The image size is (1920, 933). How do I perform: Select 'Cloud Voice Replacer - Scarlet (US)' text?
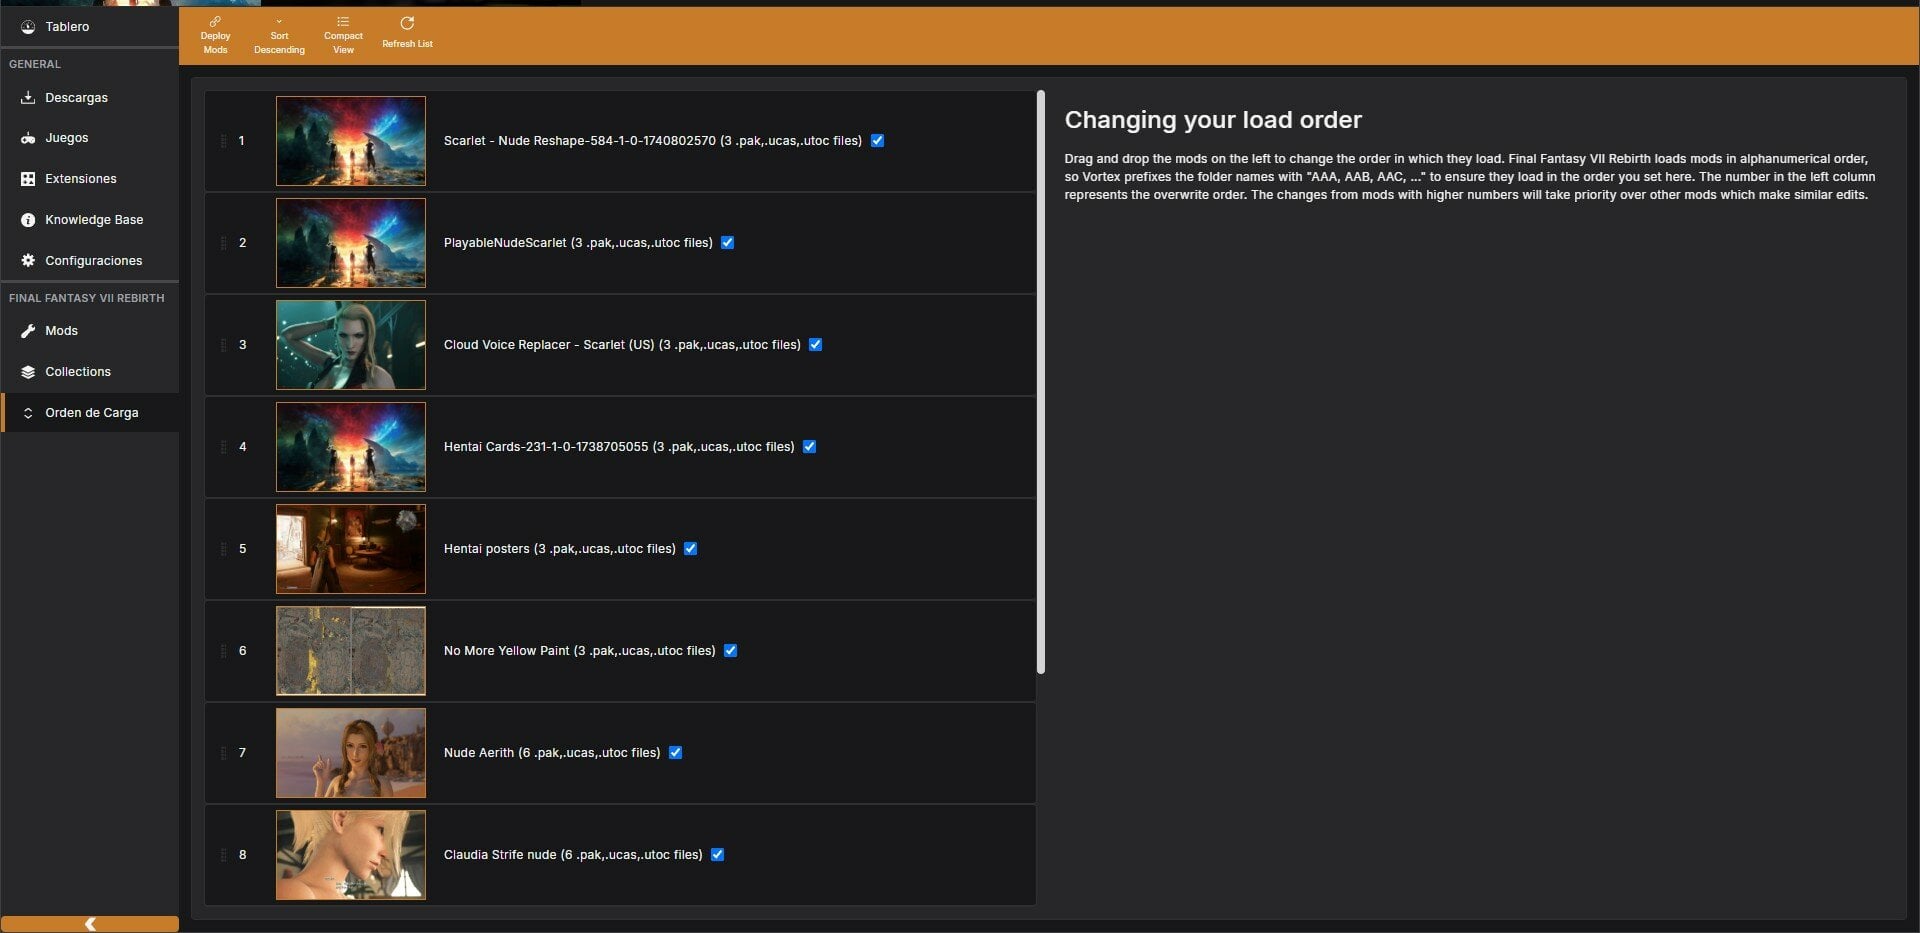[x=549, y=345]
